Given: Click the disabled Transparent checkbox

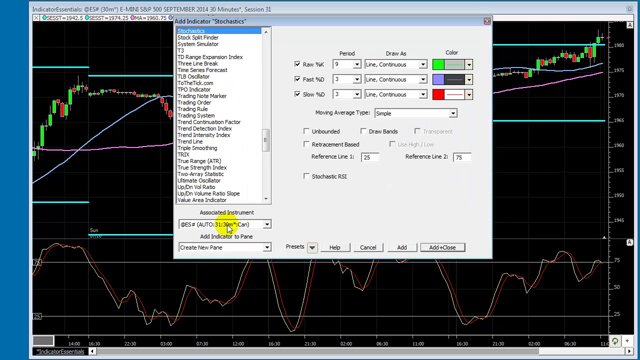Looking at the screenshot, I should click(x=417, y=131).
